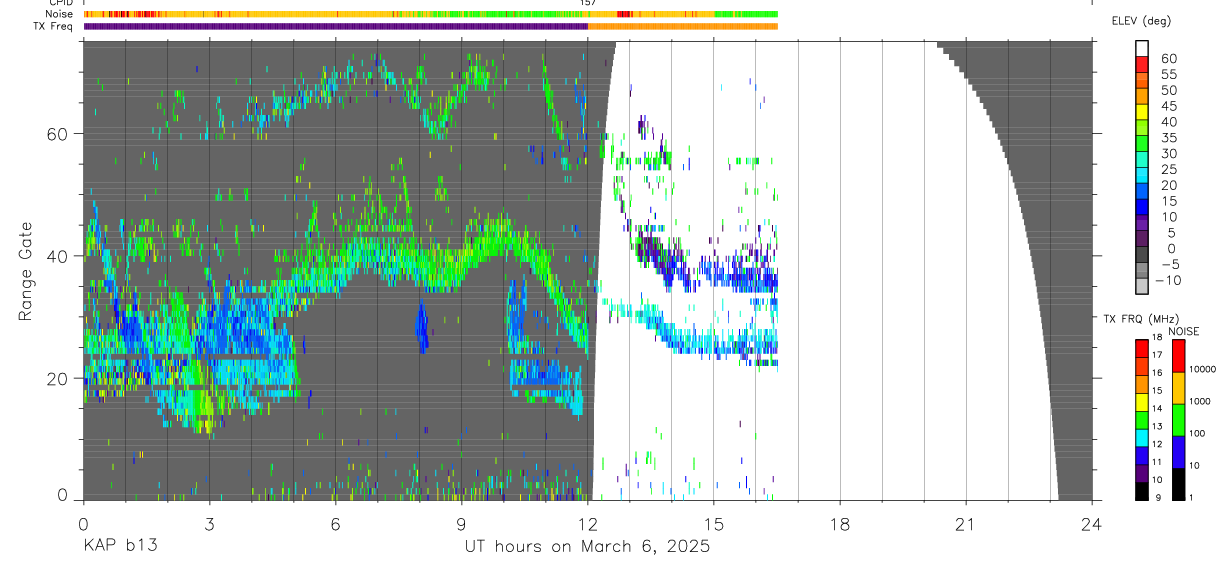The height and width of the screenshot is (567, 1228).
Task: Click the '100' value on the NOISE legend
Action: click(x=1198, y=433)
